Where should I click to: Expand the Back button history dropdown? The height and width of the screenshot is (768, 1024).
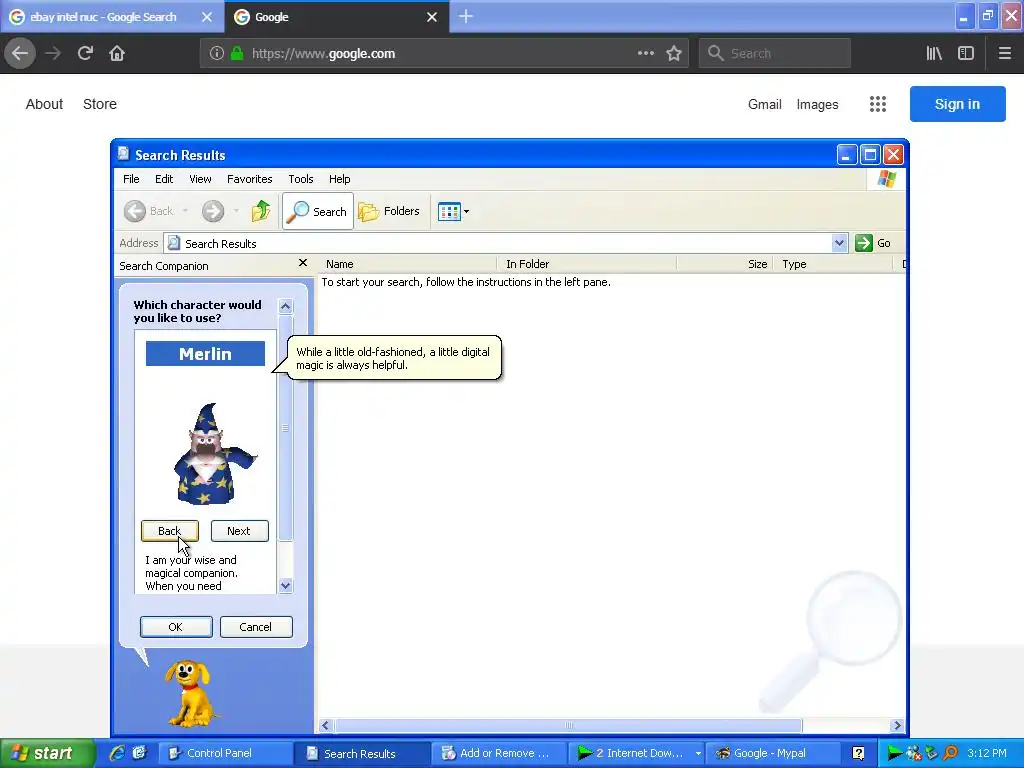coord(185,211)
